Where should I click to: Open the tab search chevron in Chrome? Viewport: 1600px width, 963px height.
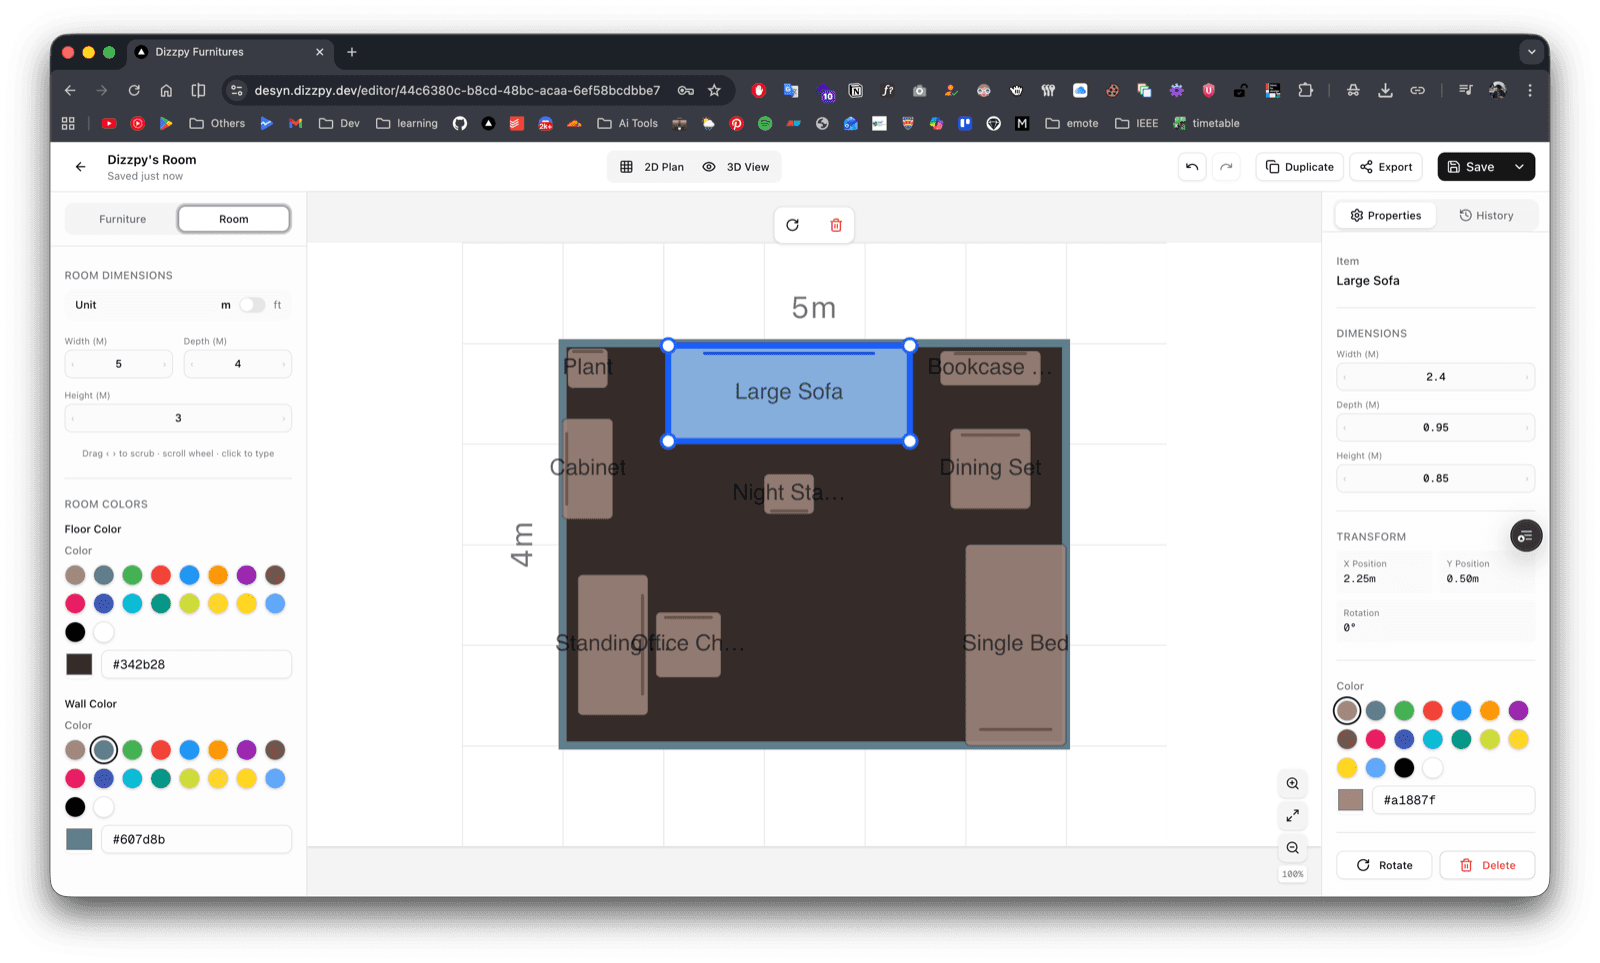click(x=1531, y=52)
